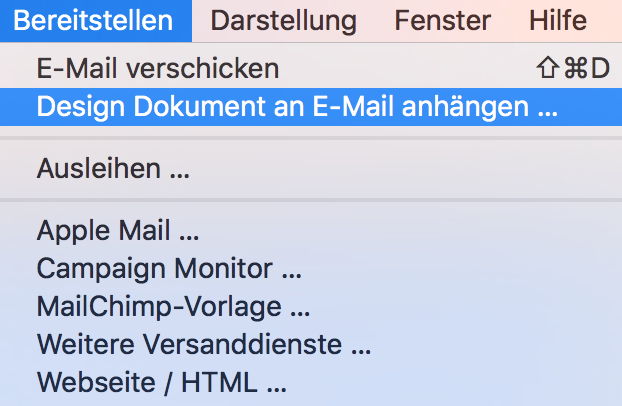Choose E-Mail verschicken from the menu

311,69
